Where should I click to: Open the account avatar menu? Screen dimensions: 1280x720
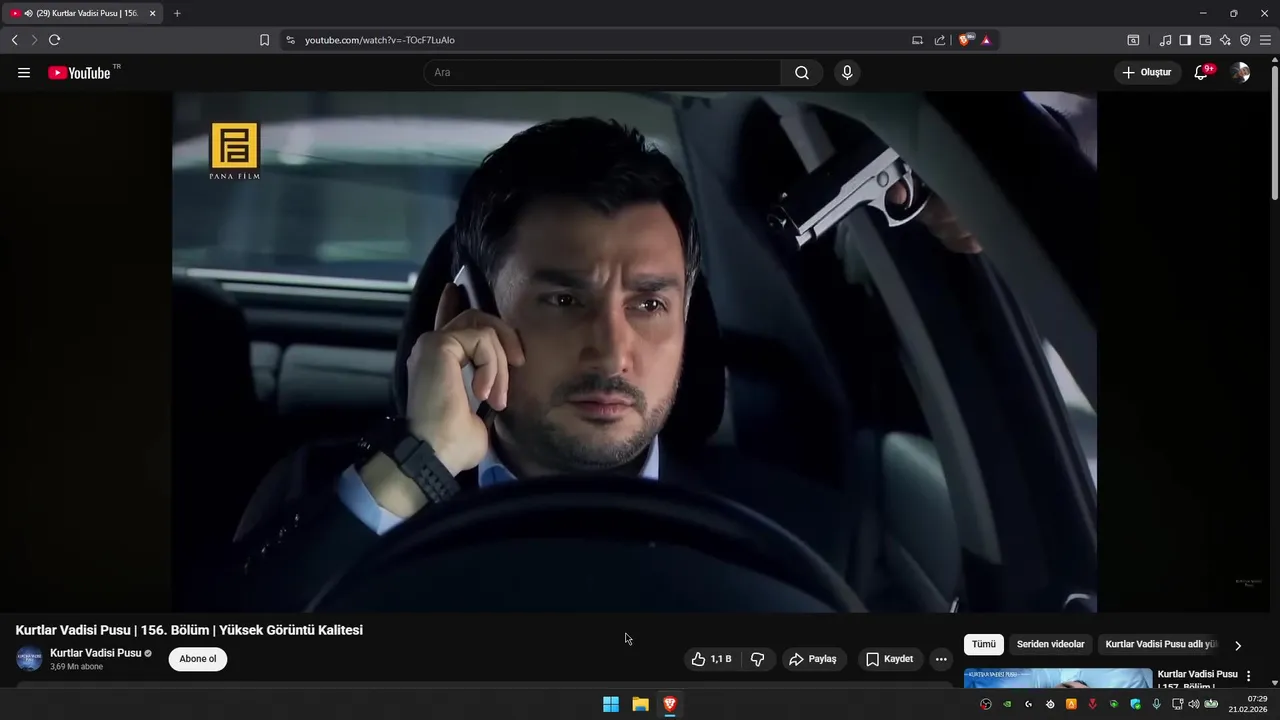point(1240,72)
